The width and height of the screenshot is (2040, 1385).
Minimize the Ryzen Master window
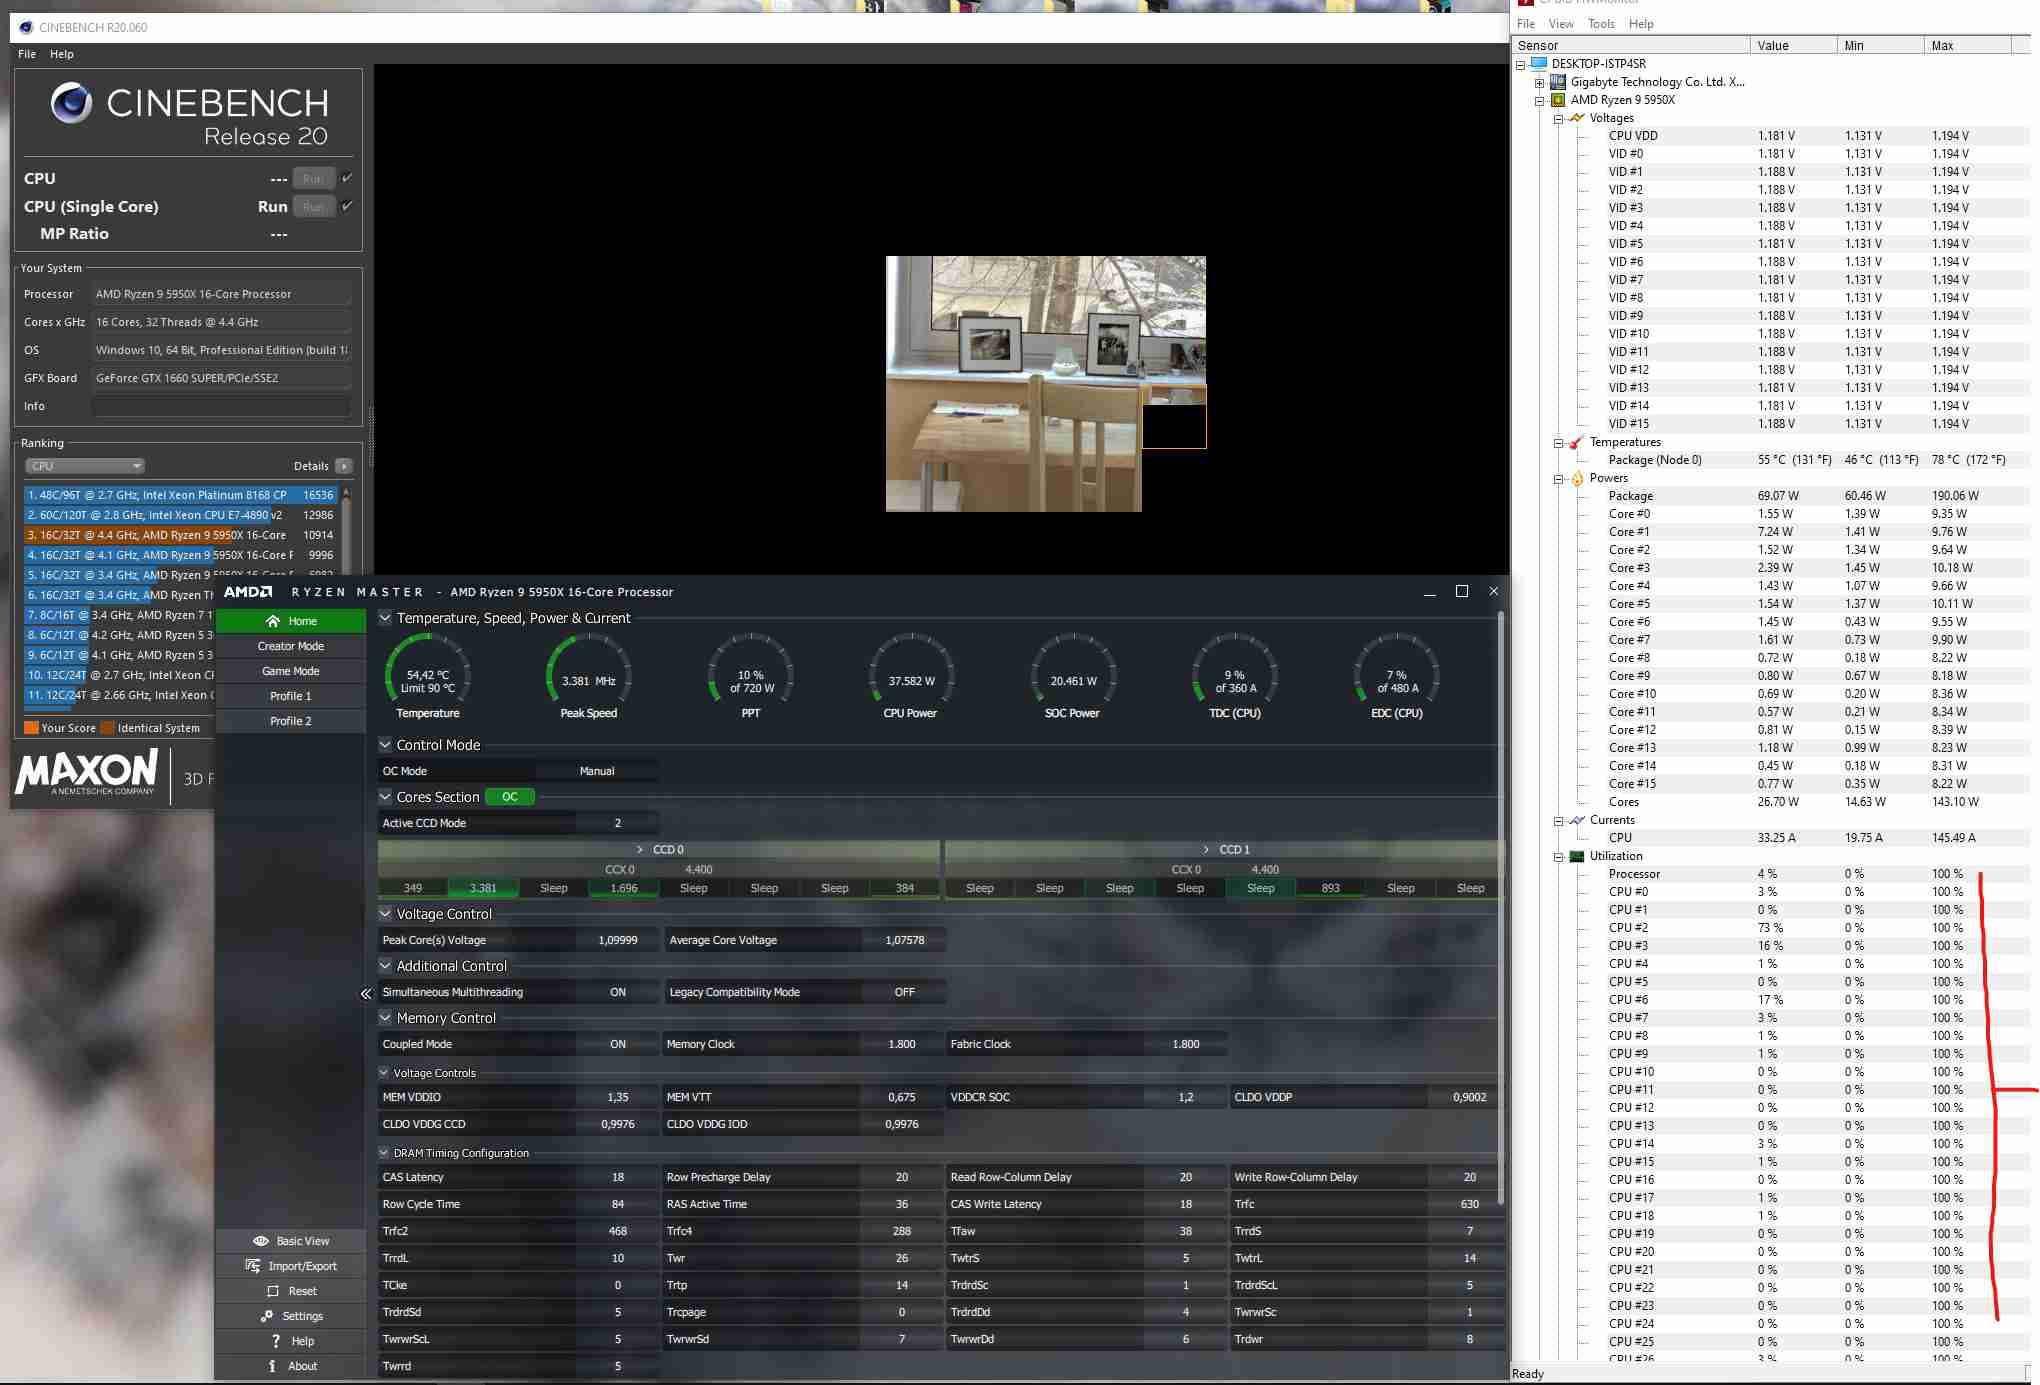pyautogui.click(x=1430, y=592)
